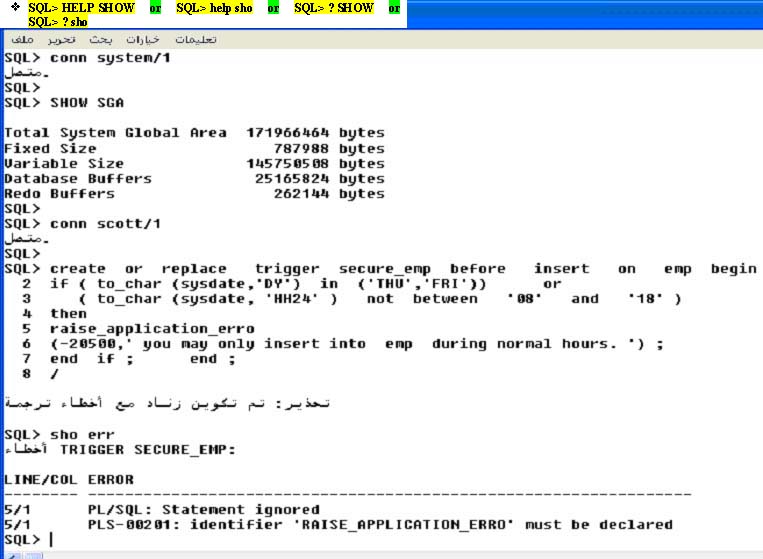Click the horizontal scrollbar at window bottom

click(380, 553)
